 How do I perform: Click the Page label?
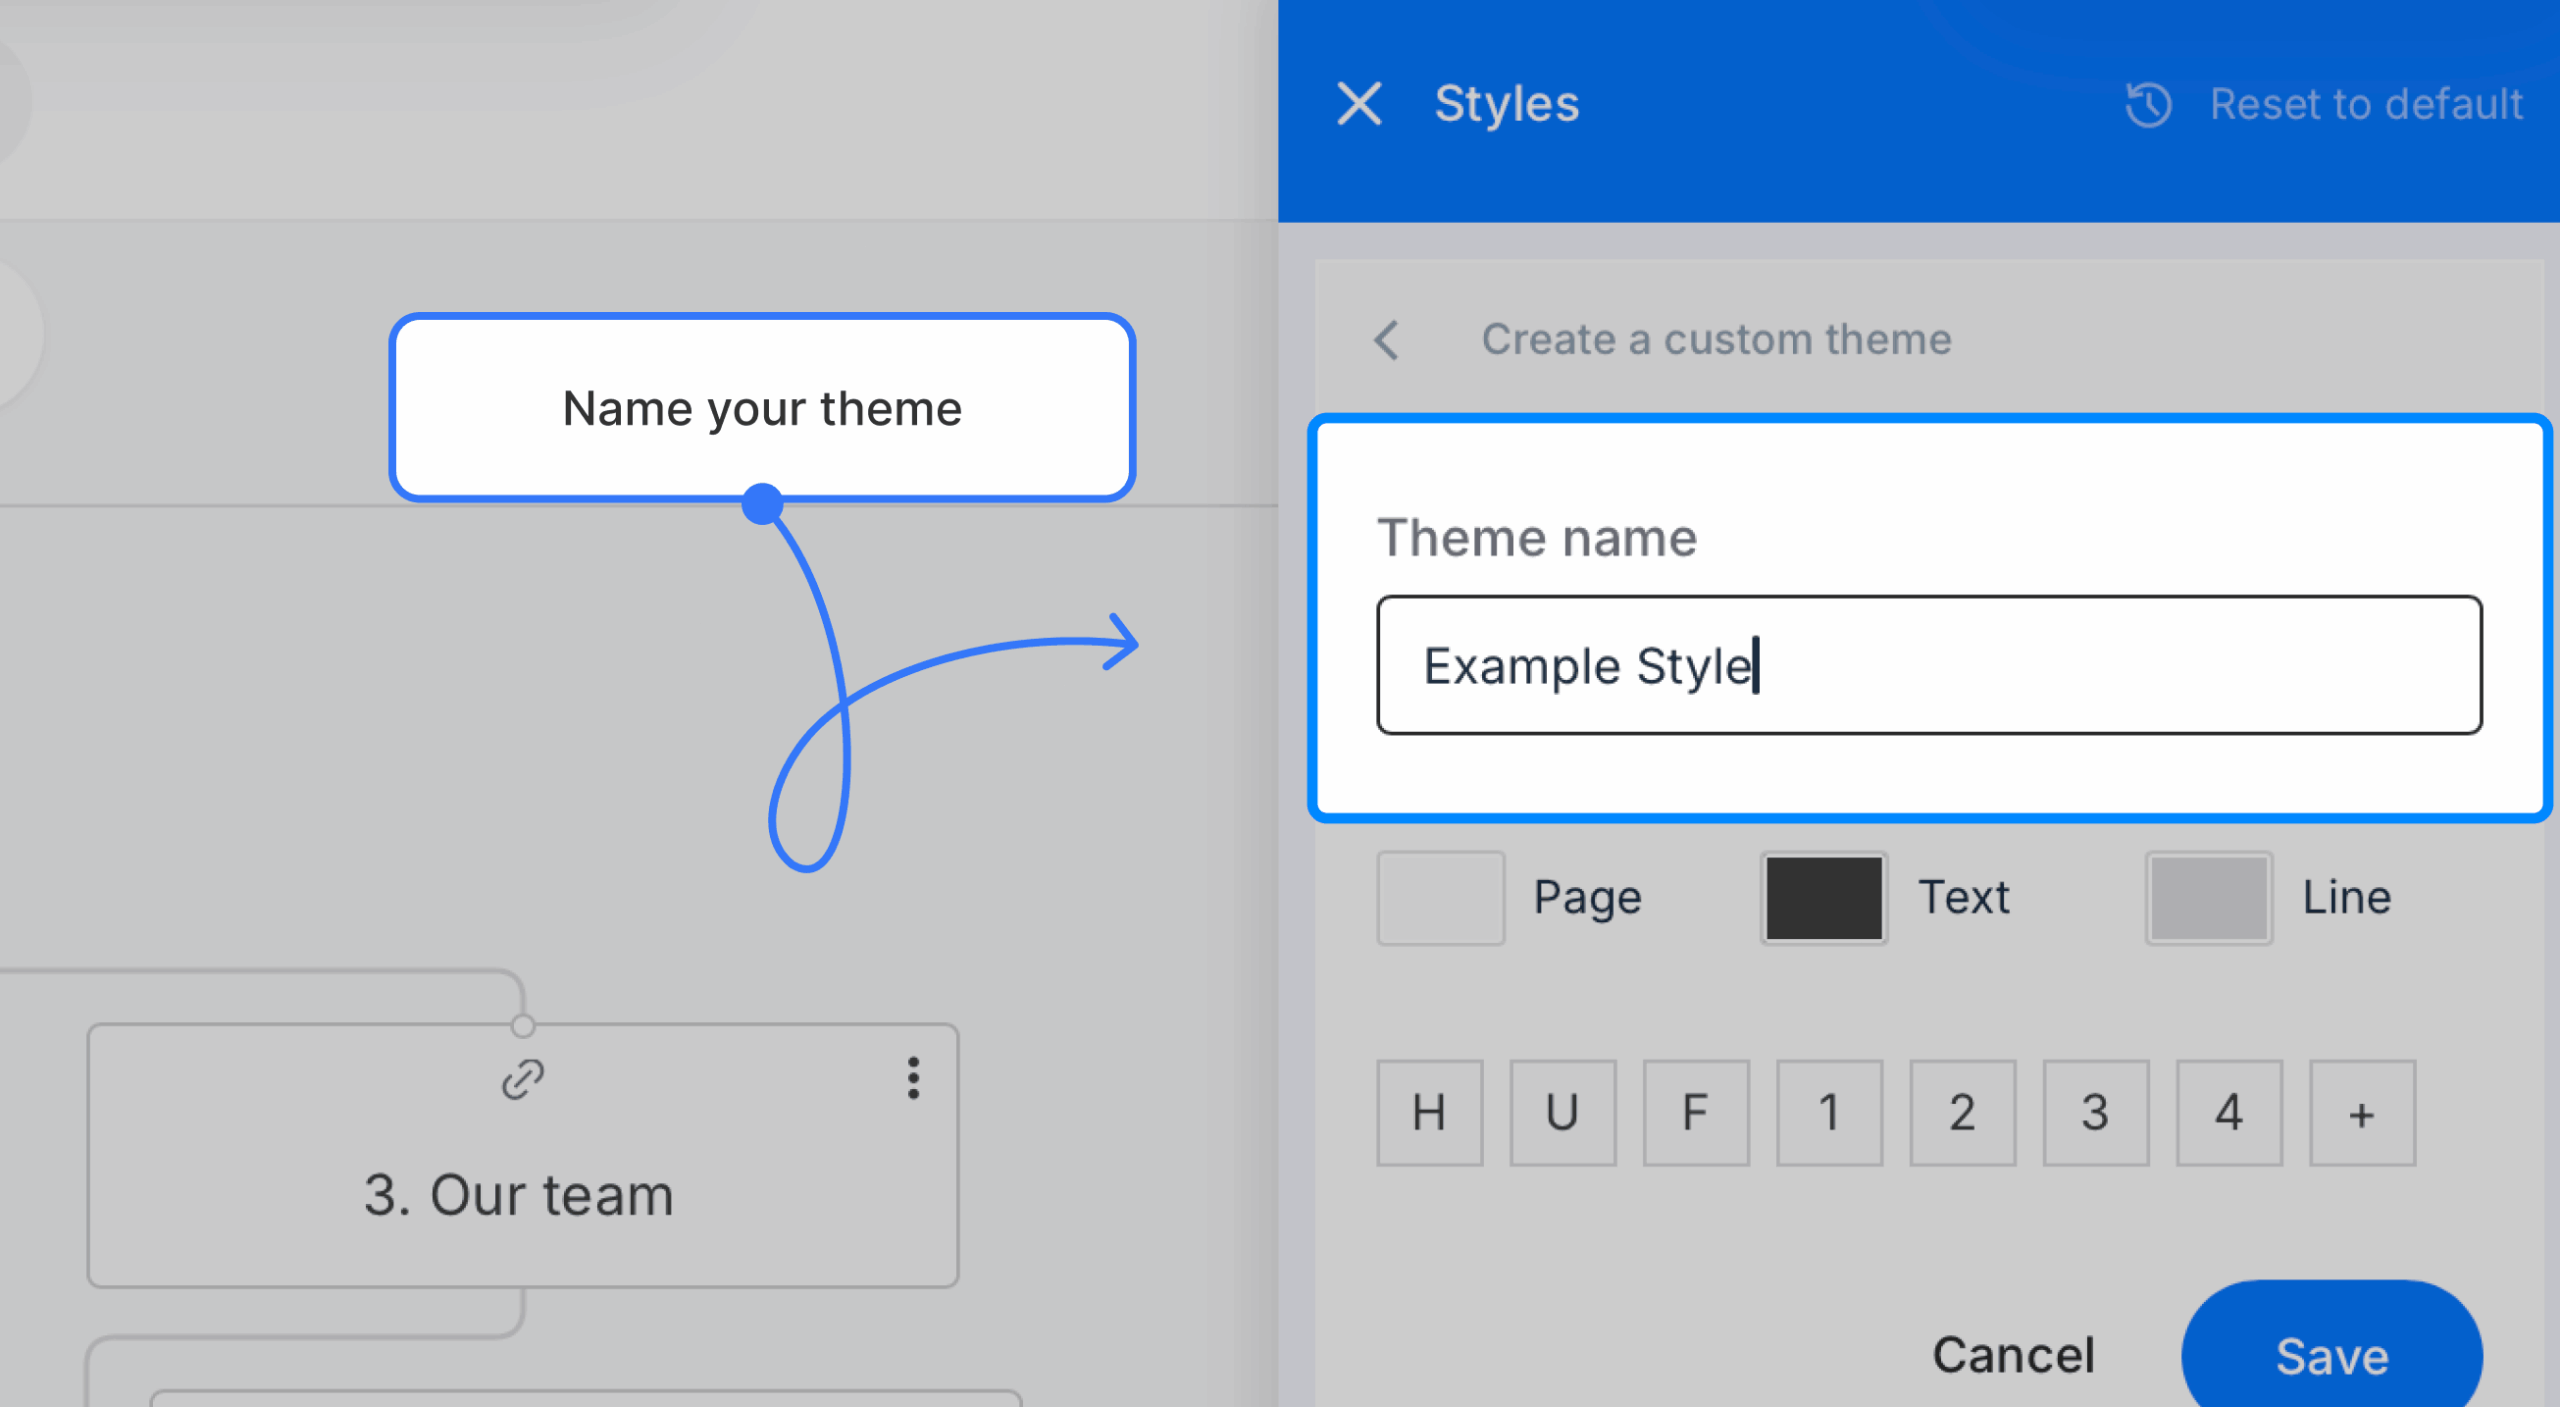[x=1587, y=897]
